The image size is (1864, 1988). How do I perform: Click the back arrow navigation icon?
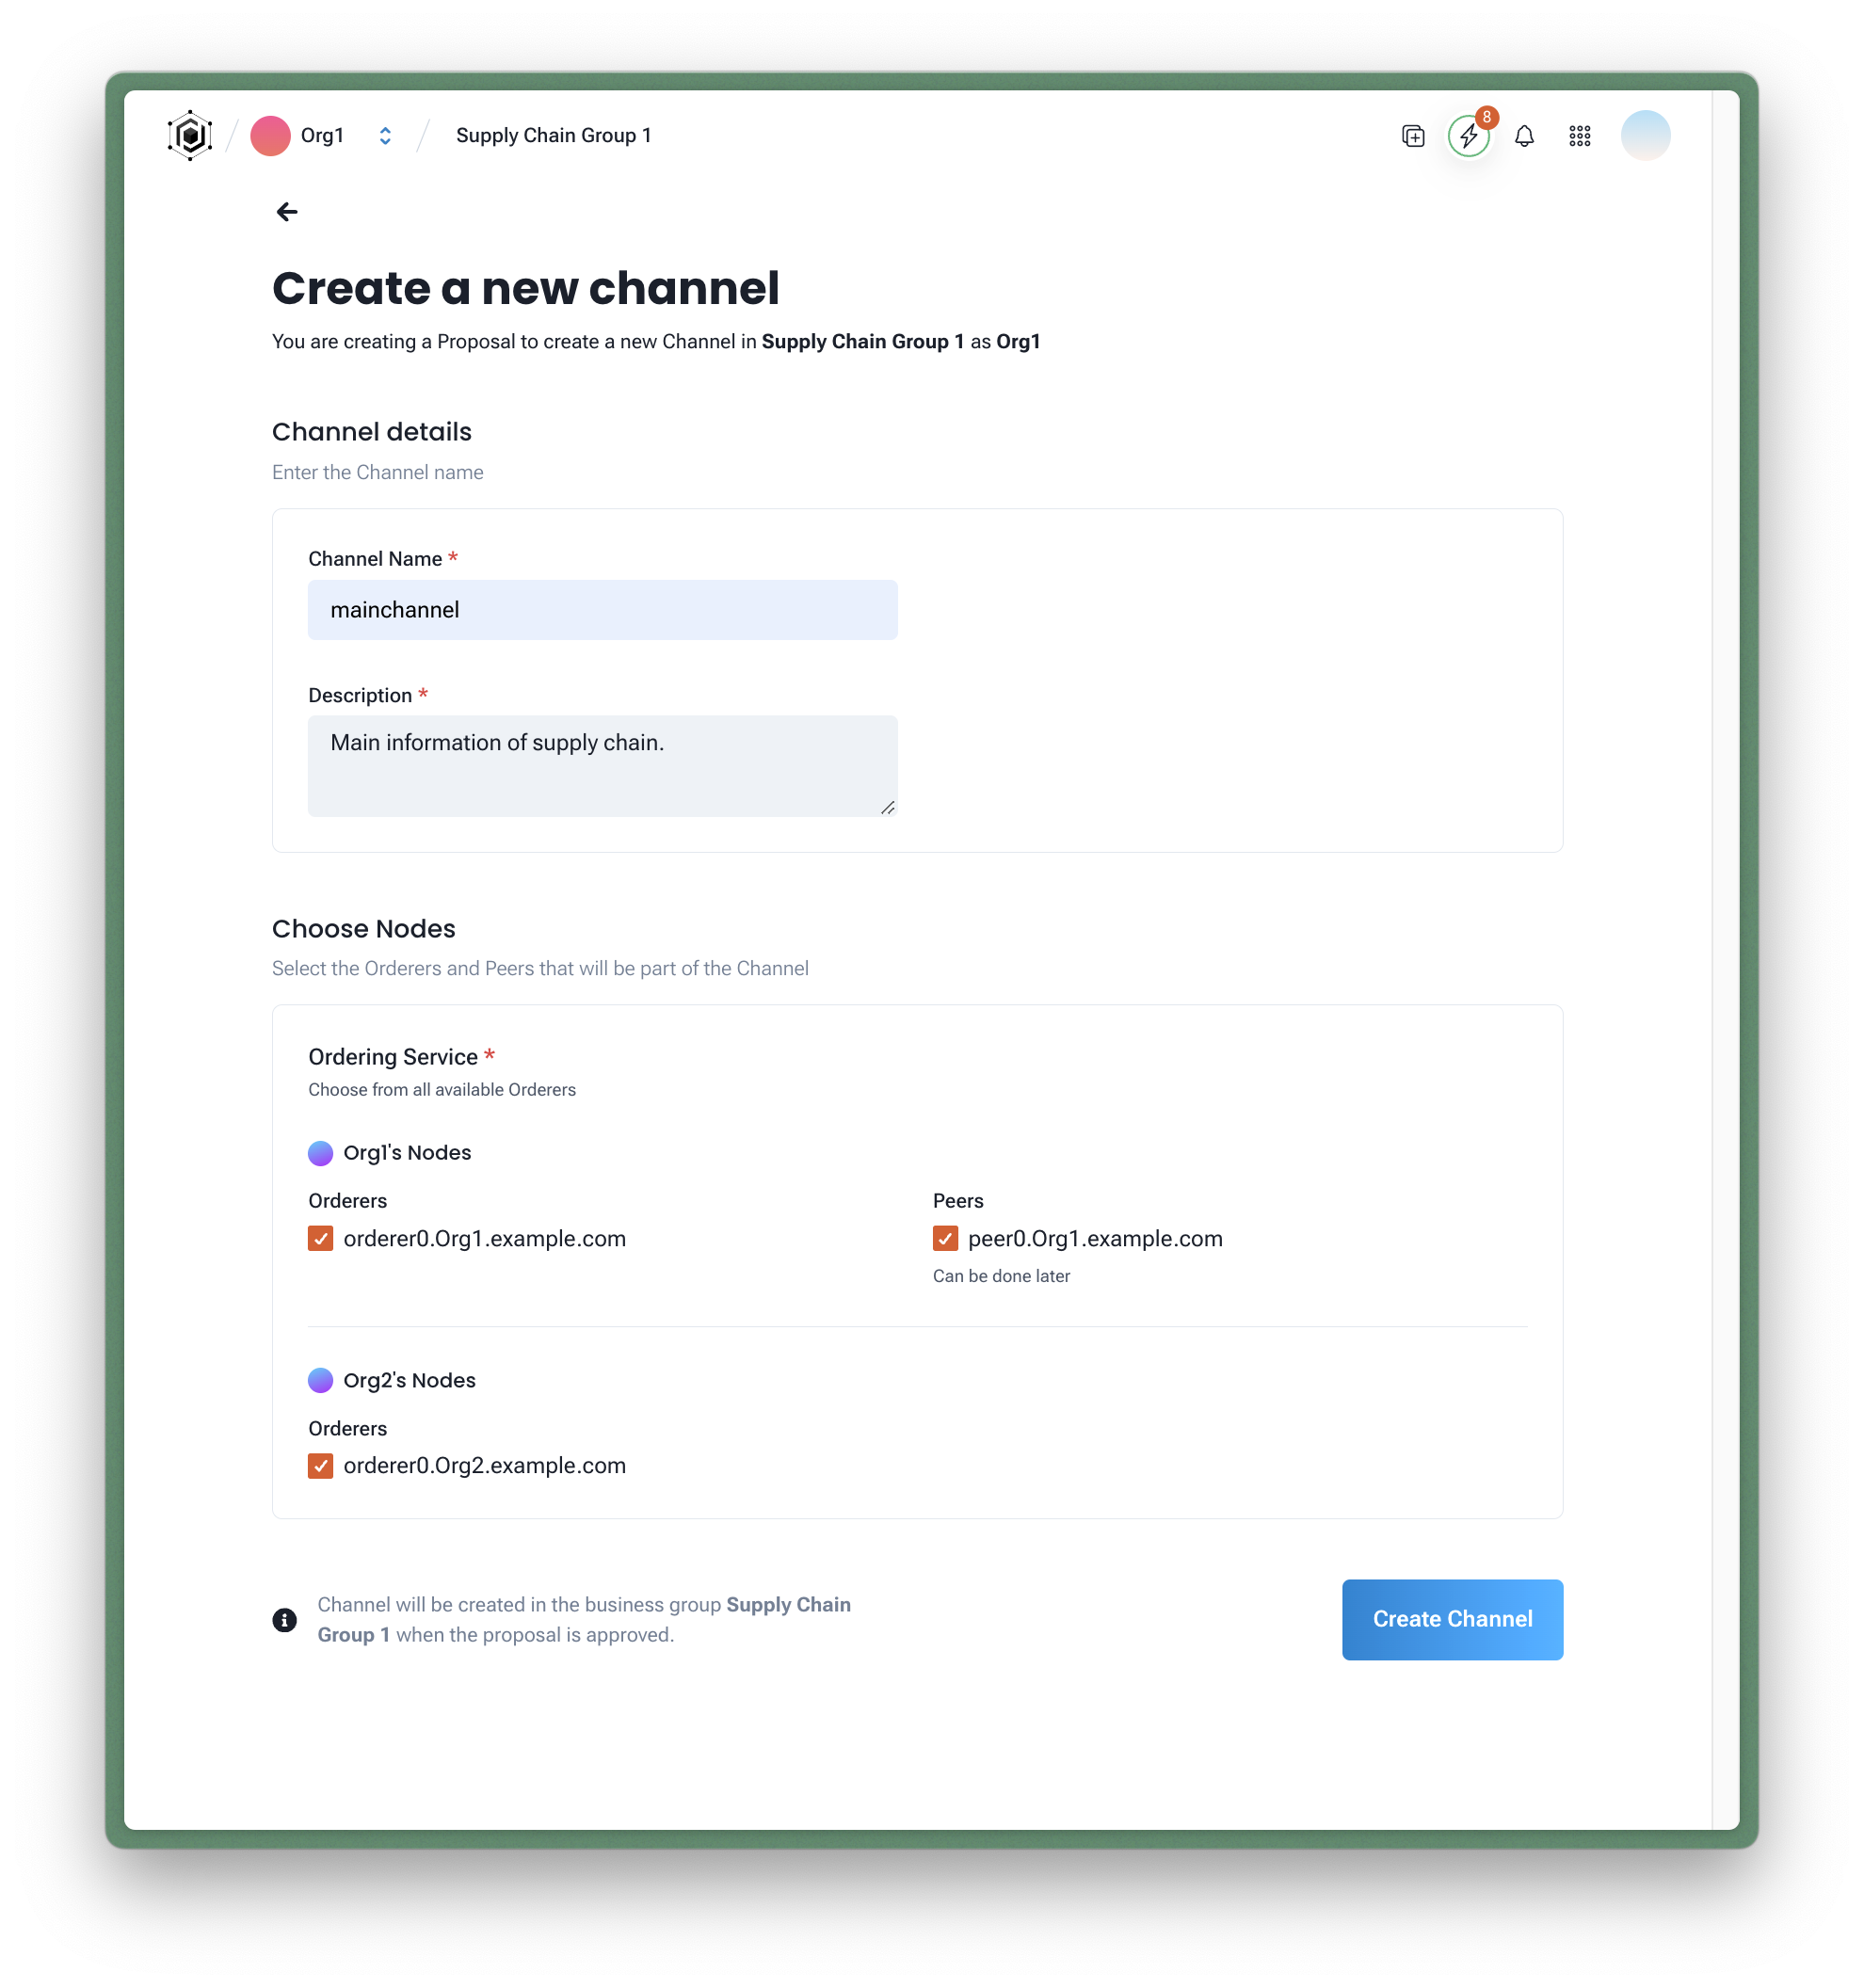287,212
